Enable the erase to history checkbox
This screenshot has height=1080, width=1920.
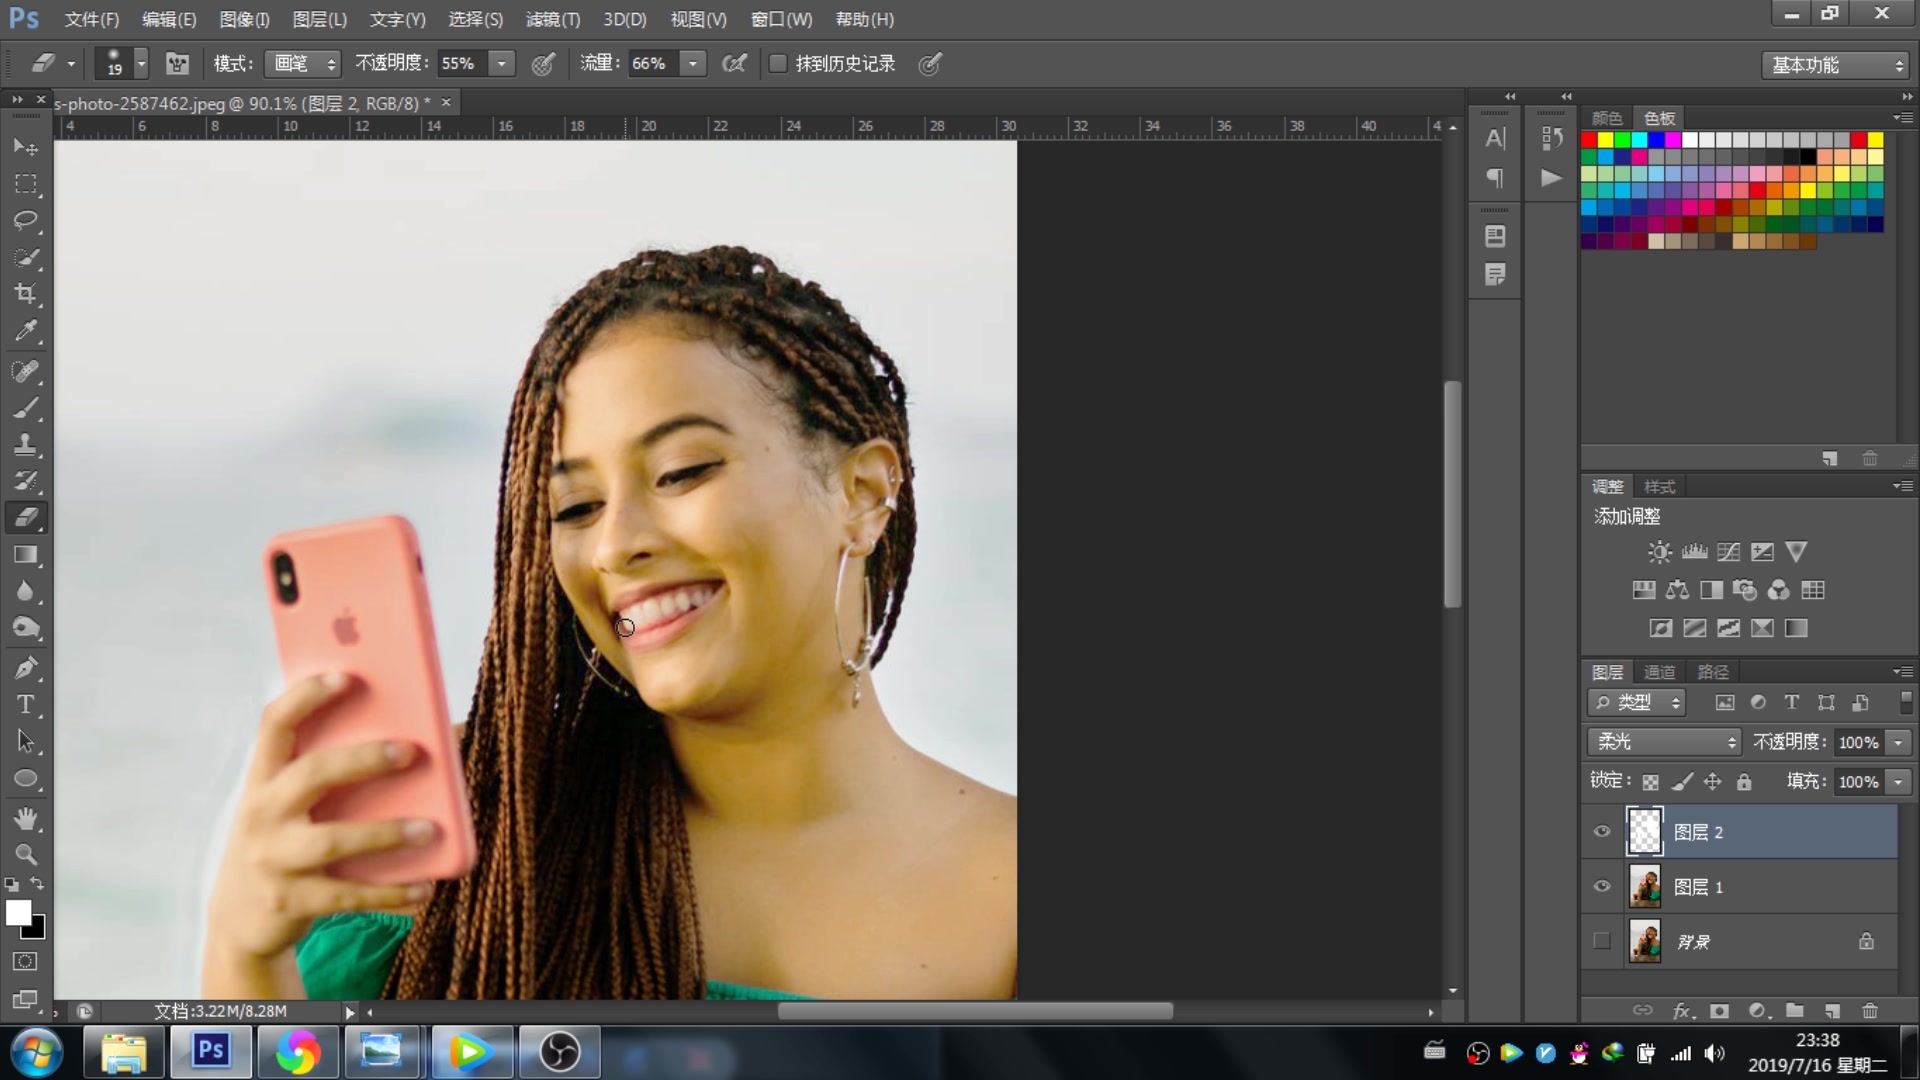click(778, 64)
